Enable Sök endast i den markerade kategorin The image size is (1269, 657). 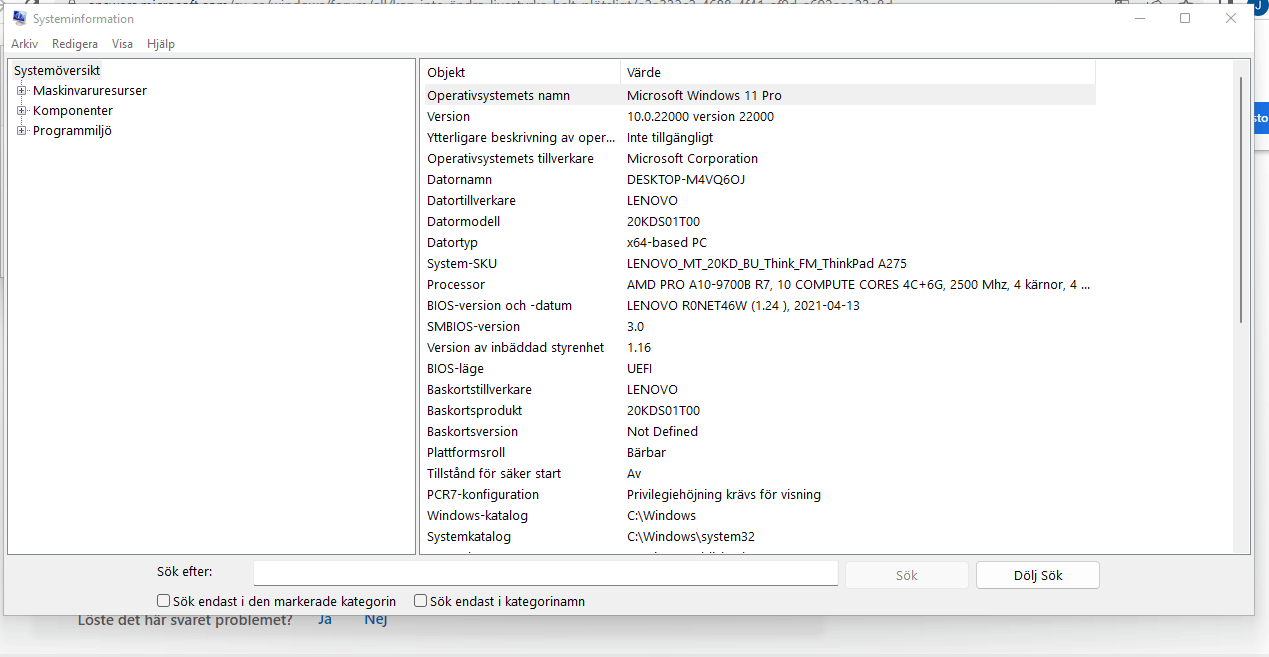tap(163, 601)
